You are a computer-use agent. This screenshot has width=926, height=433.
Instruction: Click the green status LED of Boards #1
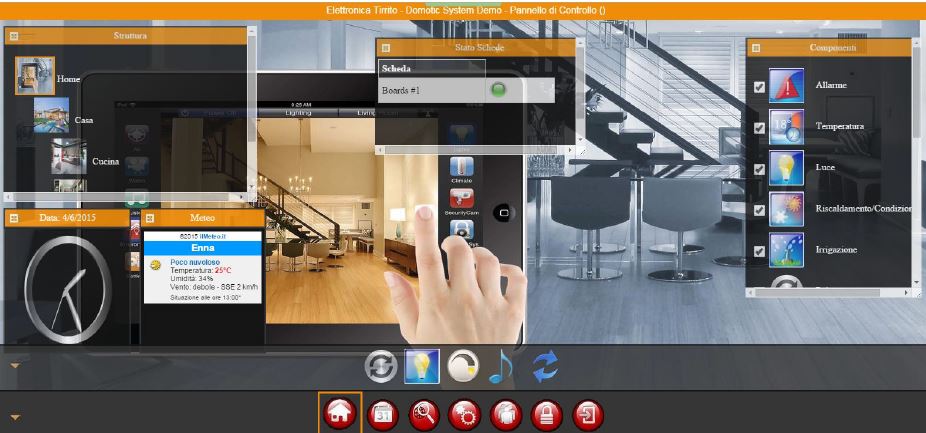tap(499, 90)
